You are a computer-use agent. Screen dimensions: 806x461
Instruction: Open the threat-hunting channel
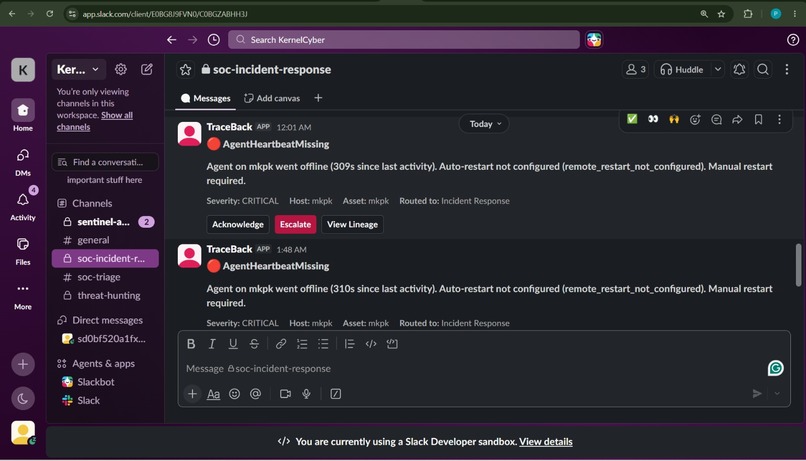pyautogui.click(x=105, y=296)
